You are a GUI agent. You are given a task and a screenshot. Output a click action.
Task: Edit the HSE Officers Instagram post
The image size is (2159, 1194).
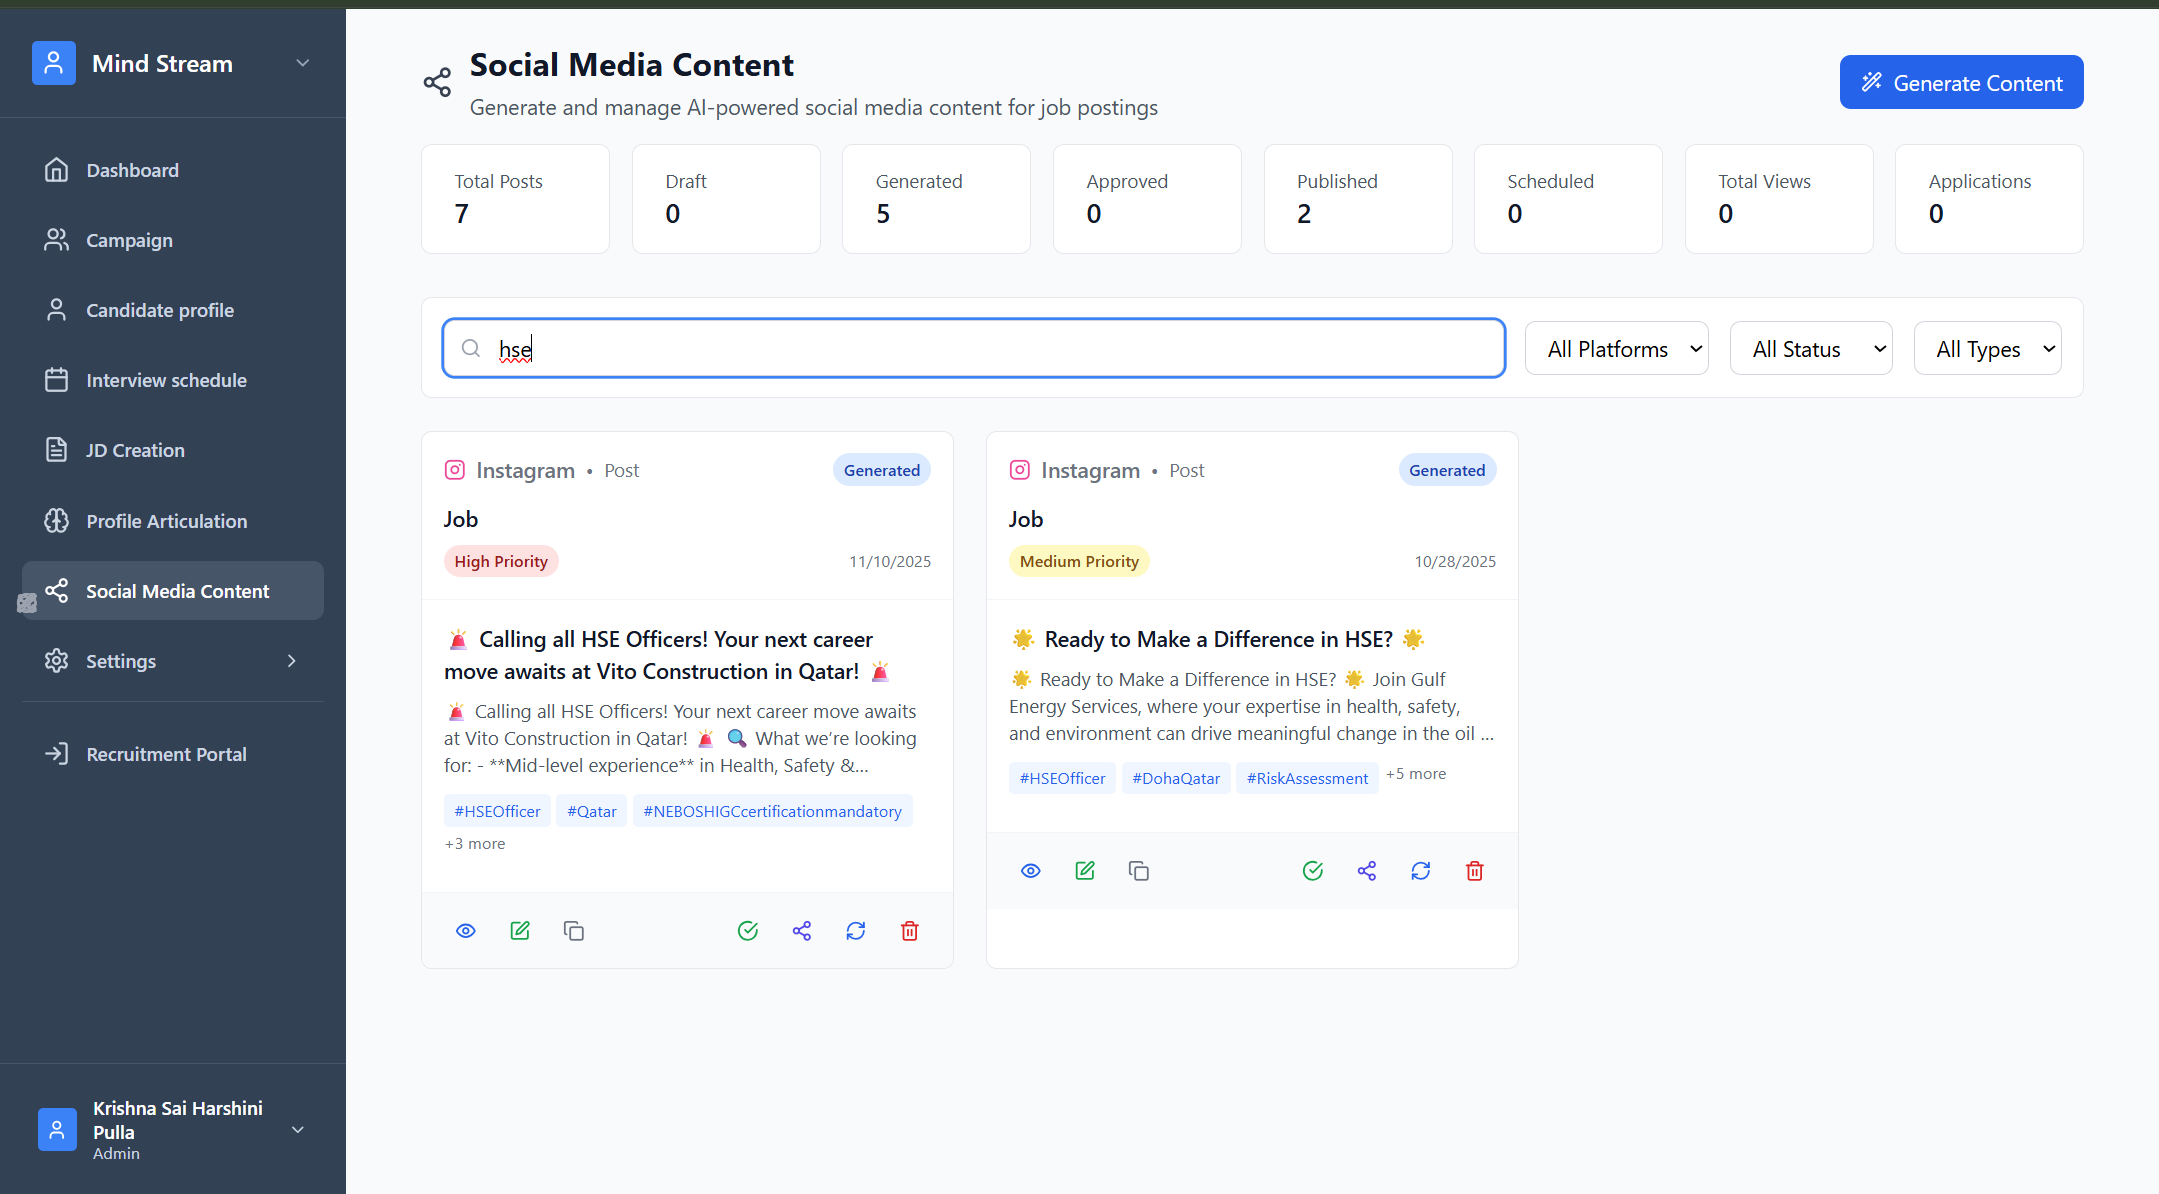click(520, 931)
